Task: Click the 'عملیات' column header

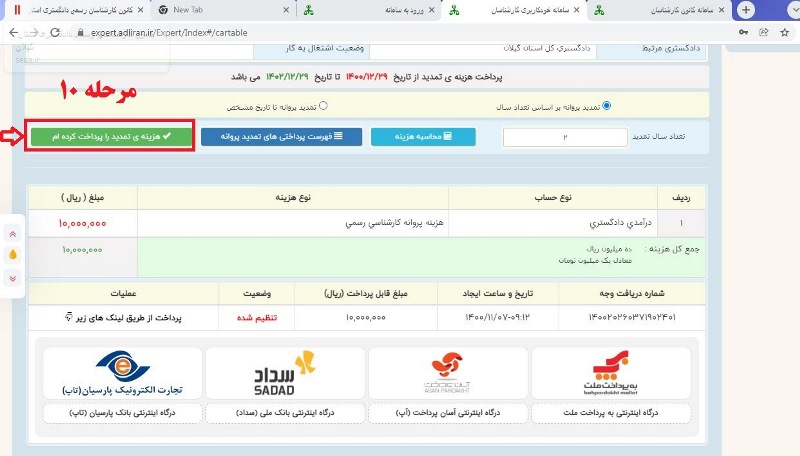Action: 123,293
